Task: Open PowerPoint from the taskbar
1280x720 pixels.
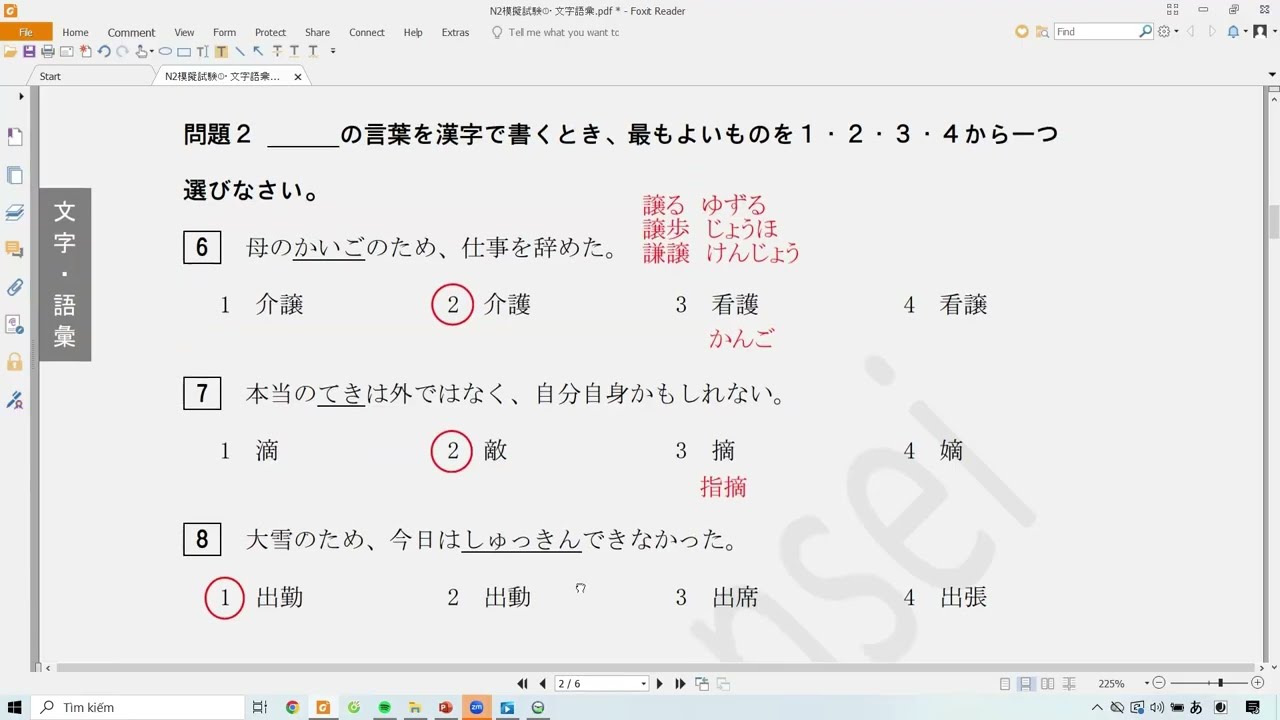Action: 446,707
